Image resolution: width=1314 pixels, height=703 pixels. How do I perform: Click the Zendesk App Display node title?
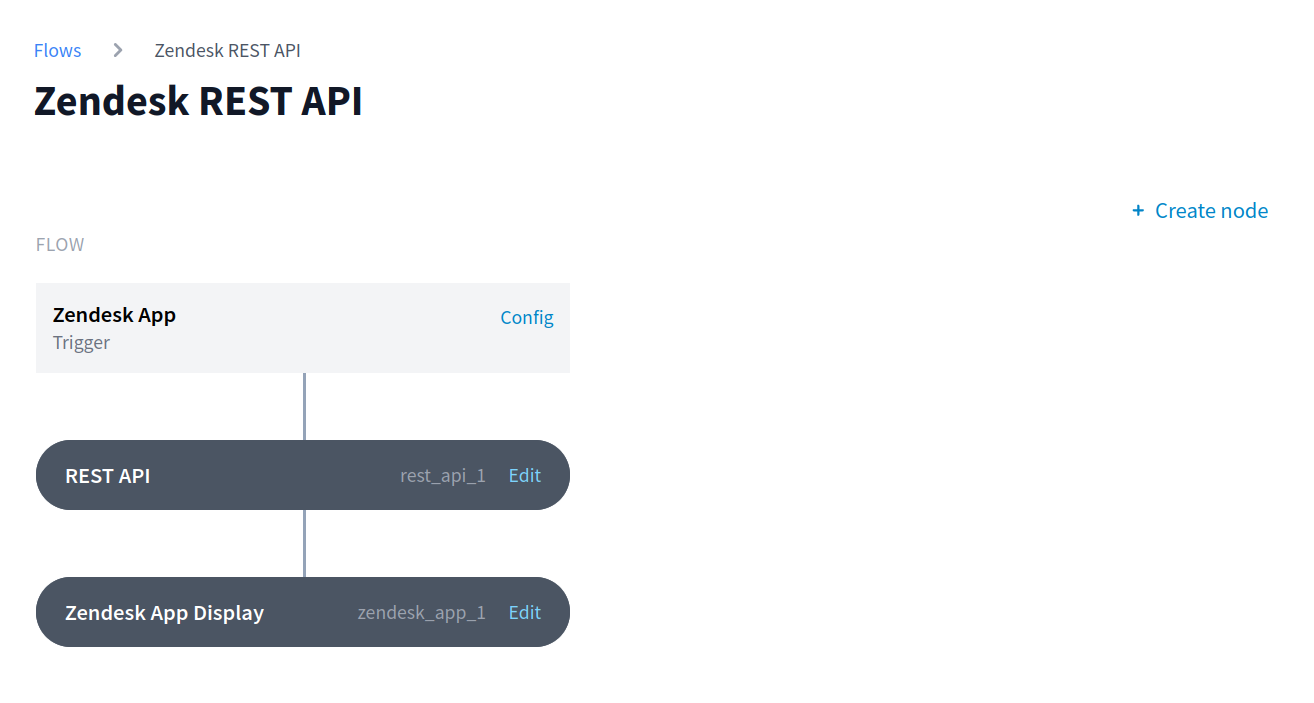point(164,612)
